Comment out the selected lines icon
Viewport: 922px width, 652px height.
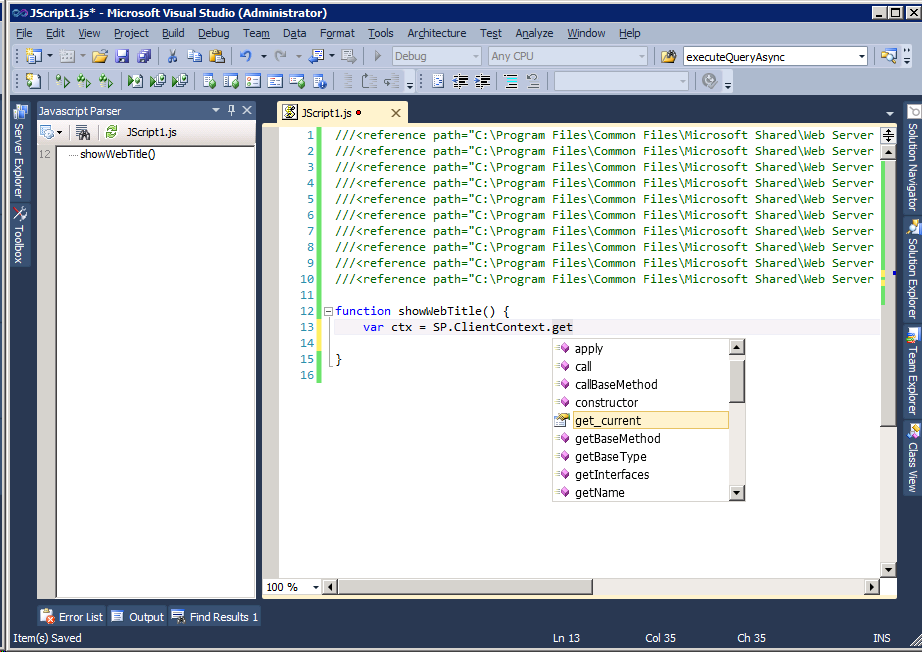coord(511,81)
